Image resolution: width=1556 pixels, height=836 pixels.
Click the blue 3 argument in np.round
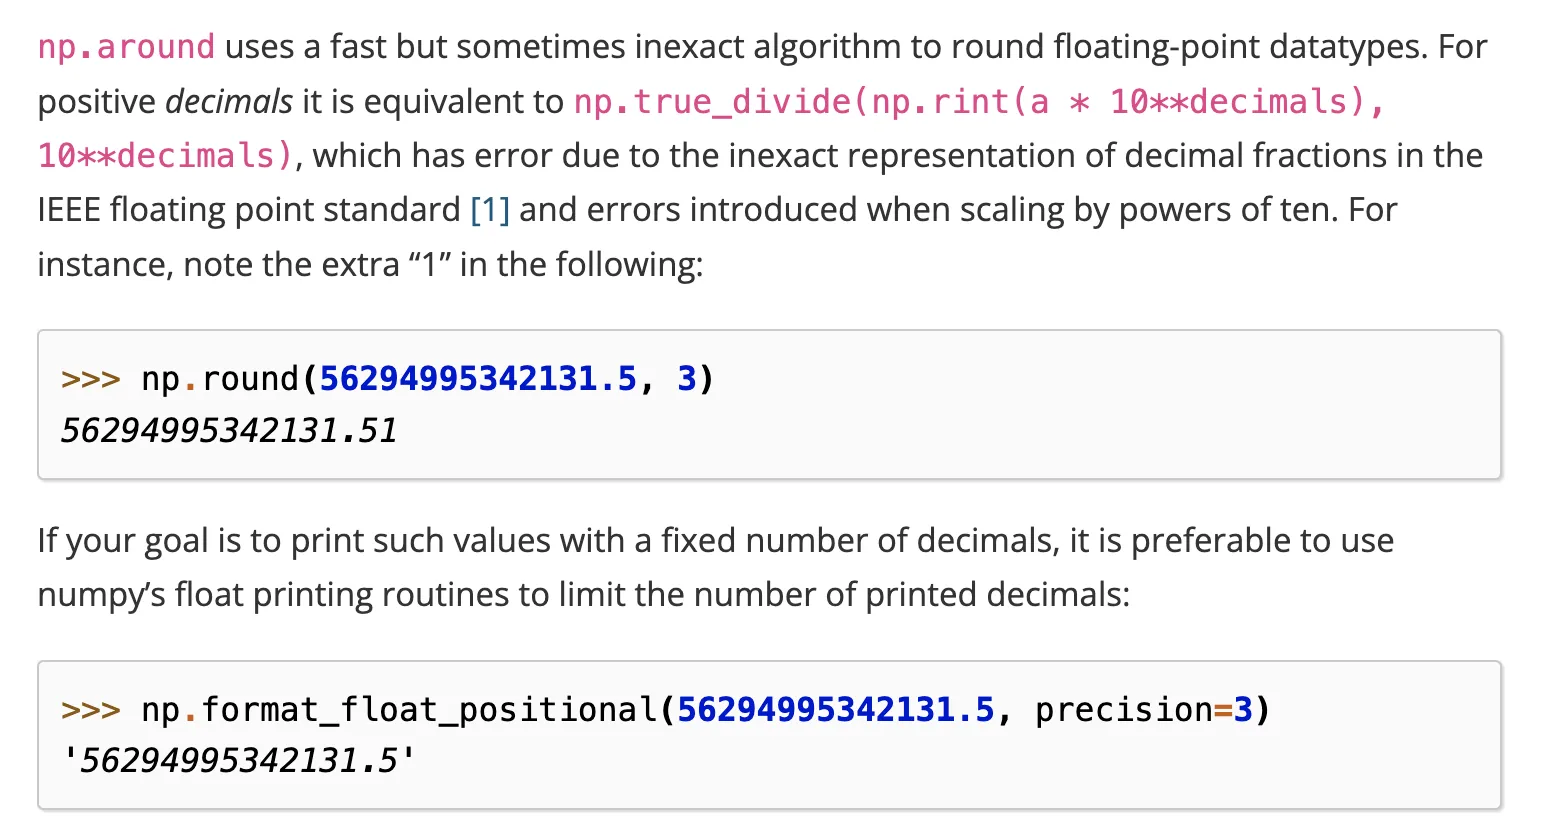(686, 379)
